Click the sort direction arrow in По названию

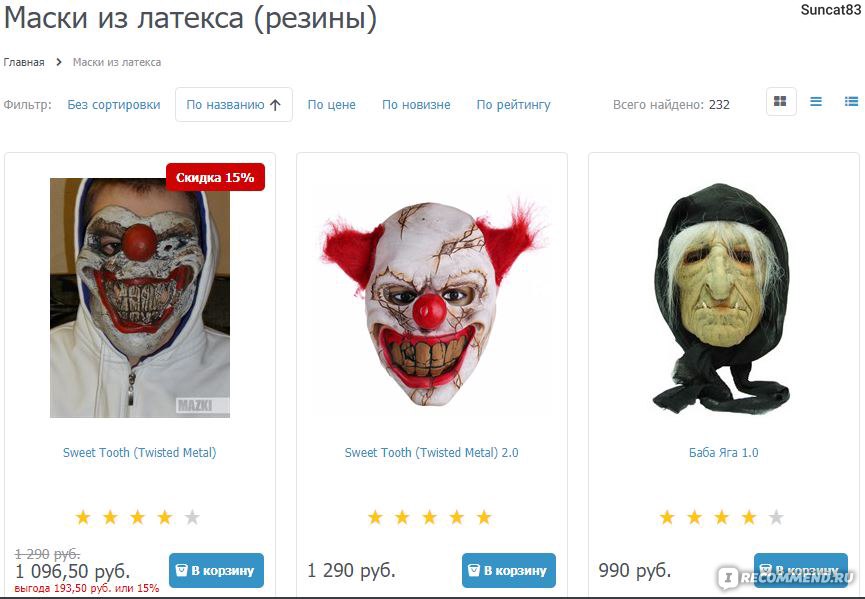point(275,105)
